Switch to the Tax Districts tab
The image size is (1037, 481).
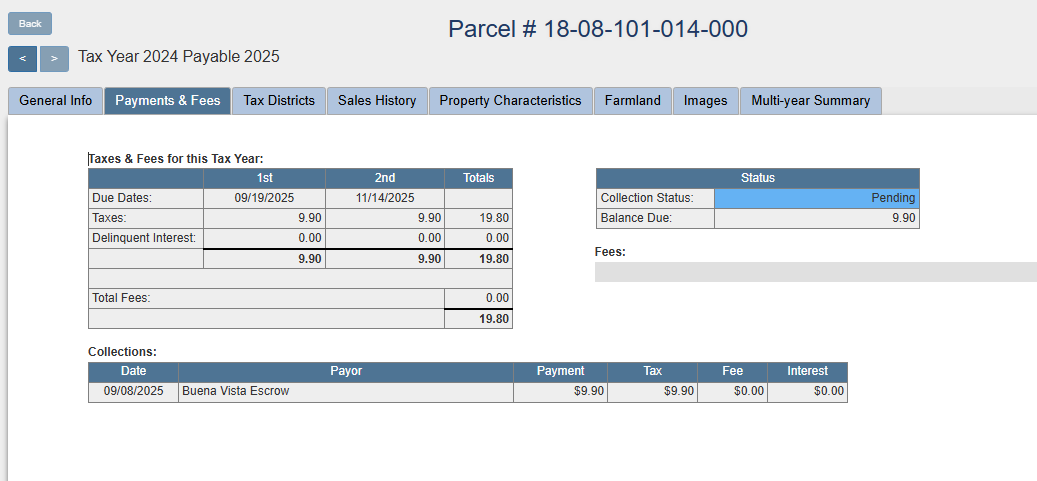tap(279, 101)
